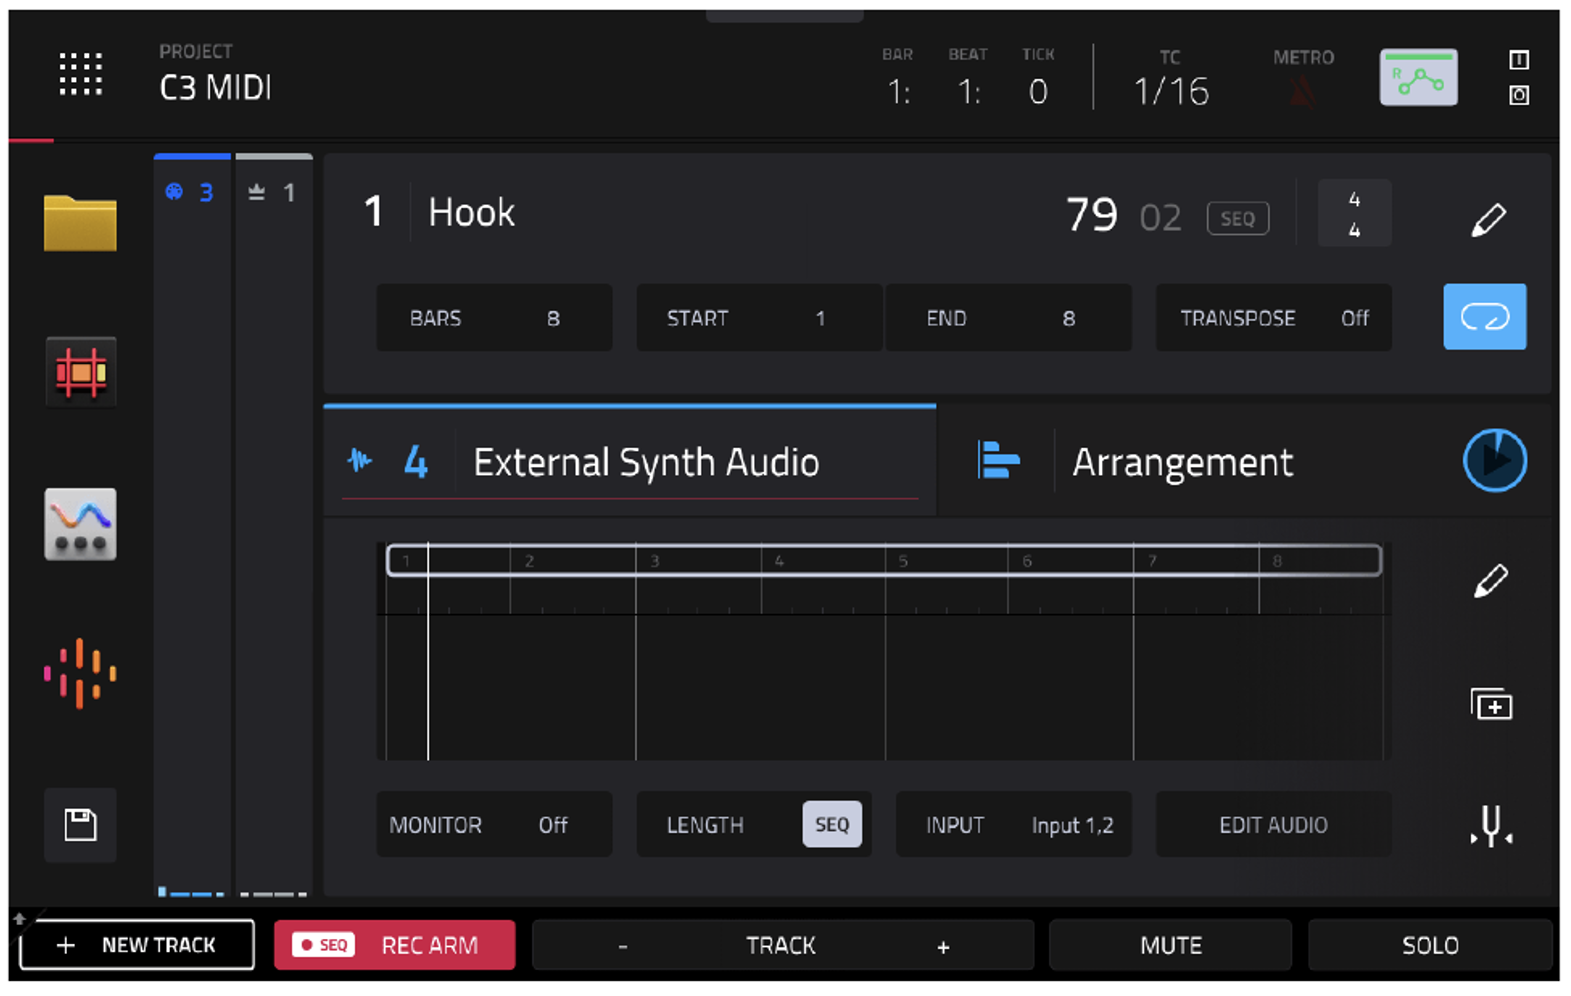The width and height of the screenshot is (1571, 996).
Task: Click the blue play dial in Arrangement
Action: point(1494,461)
